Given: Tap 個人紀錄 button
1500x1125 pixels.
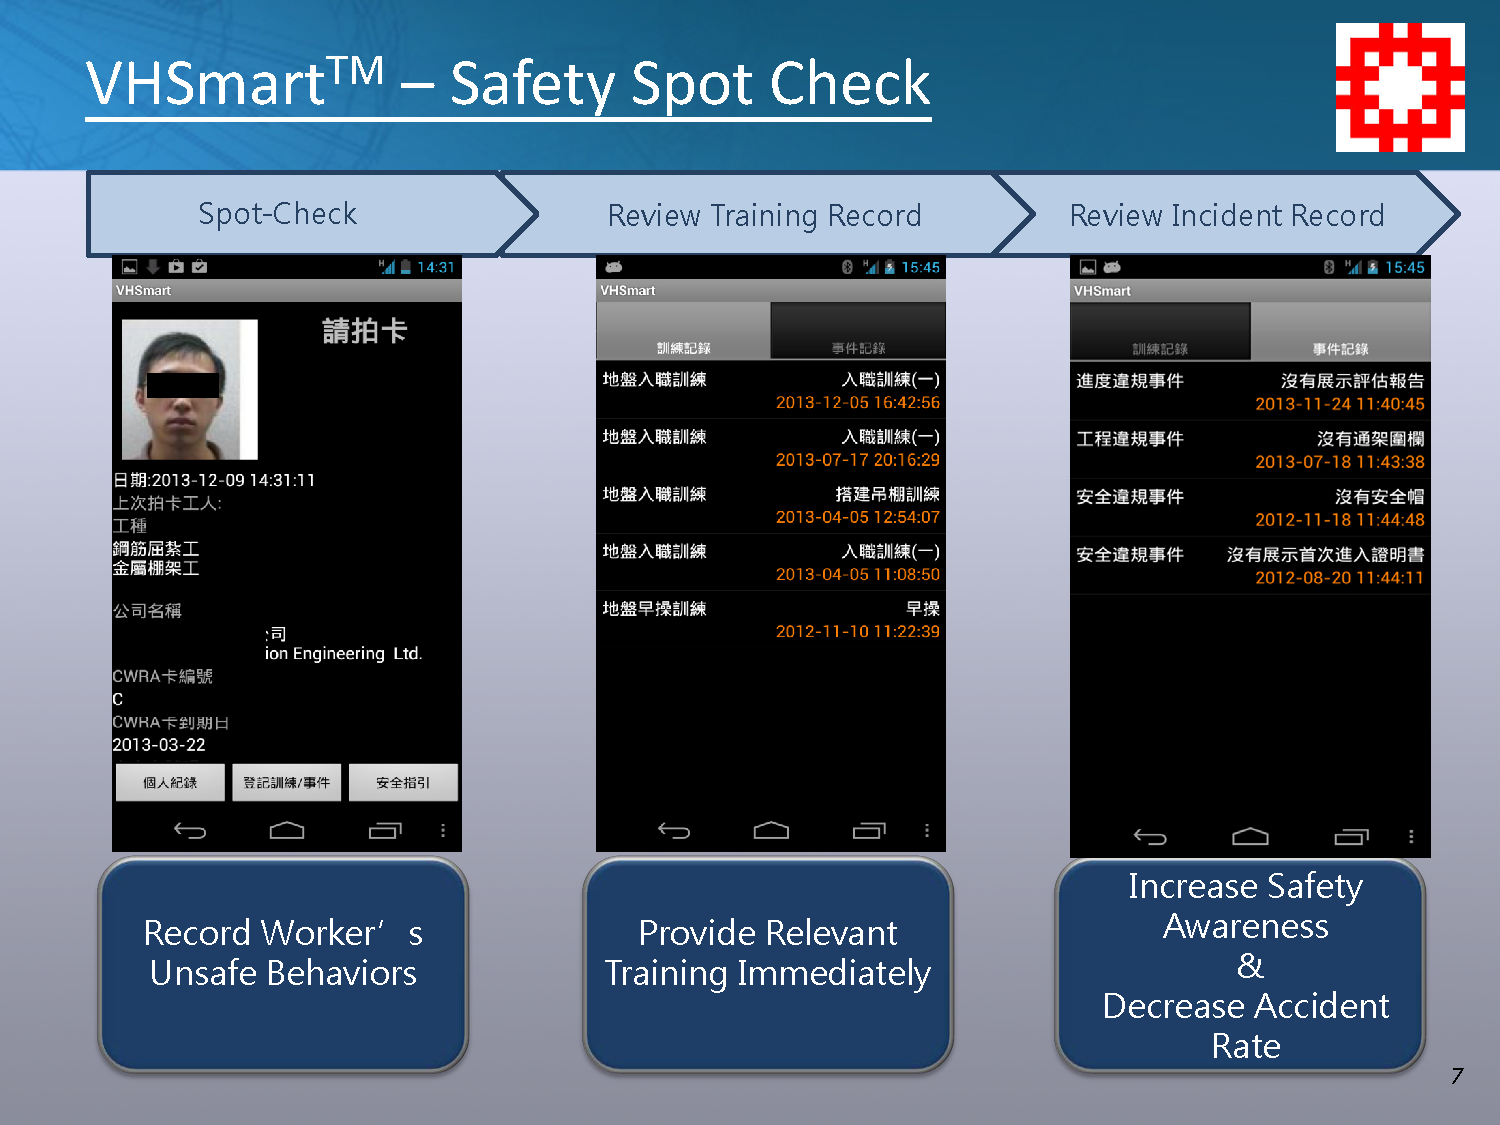Looking at the screenshot, I should pos(171,782).
